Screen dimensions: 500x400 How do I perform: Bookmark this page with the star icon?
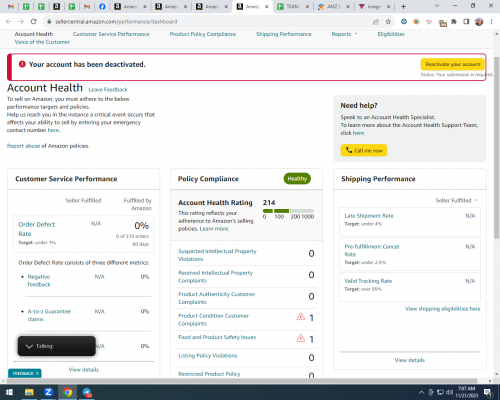pyautogui.click(x=388, y=22)
